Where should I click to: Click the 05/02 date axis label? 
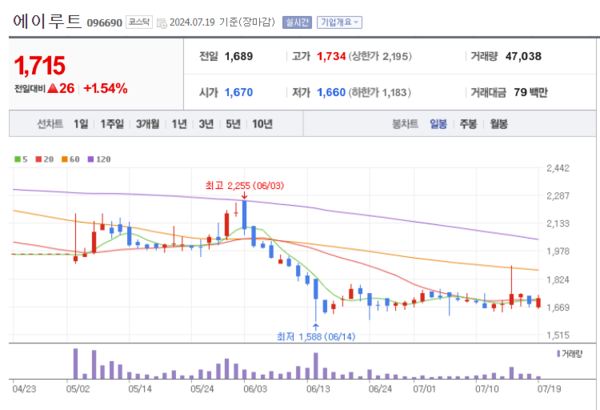pos(78,389)
